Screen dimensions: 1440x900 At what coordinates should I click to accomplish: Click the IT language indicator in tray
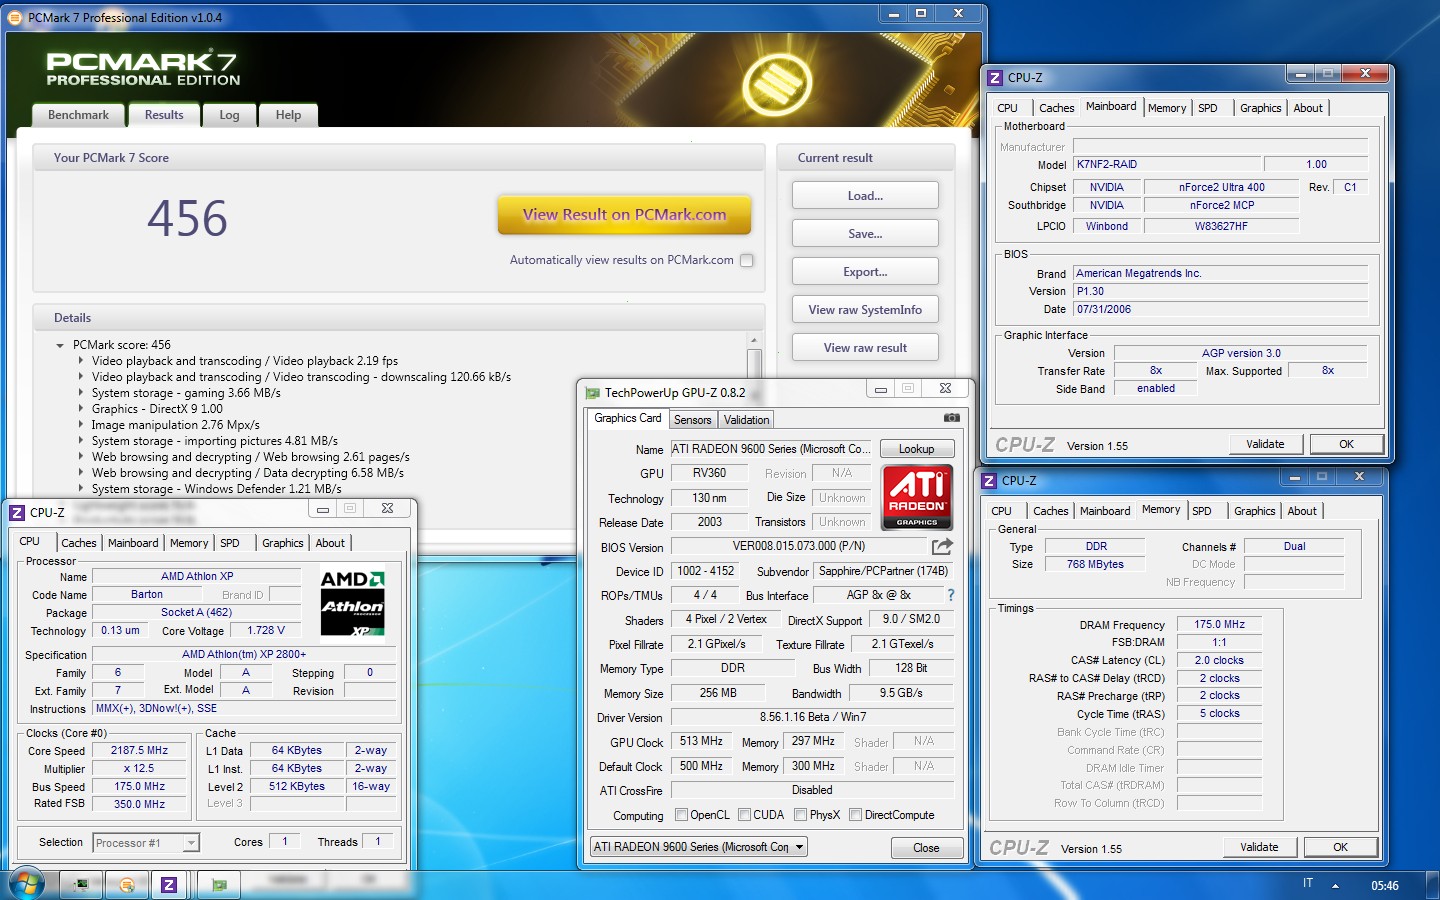1308,883
